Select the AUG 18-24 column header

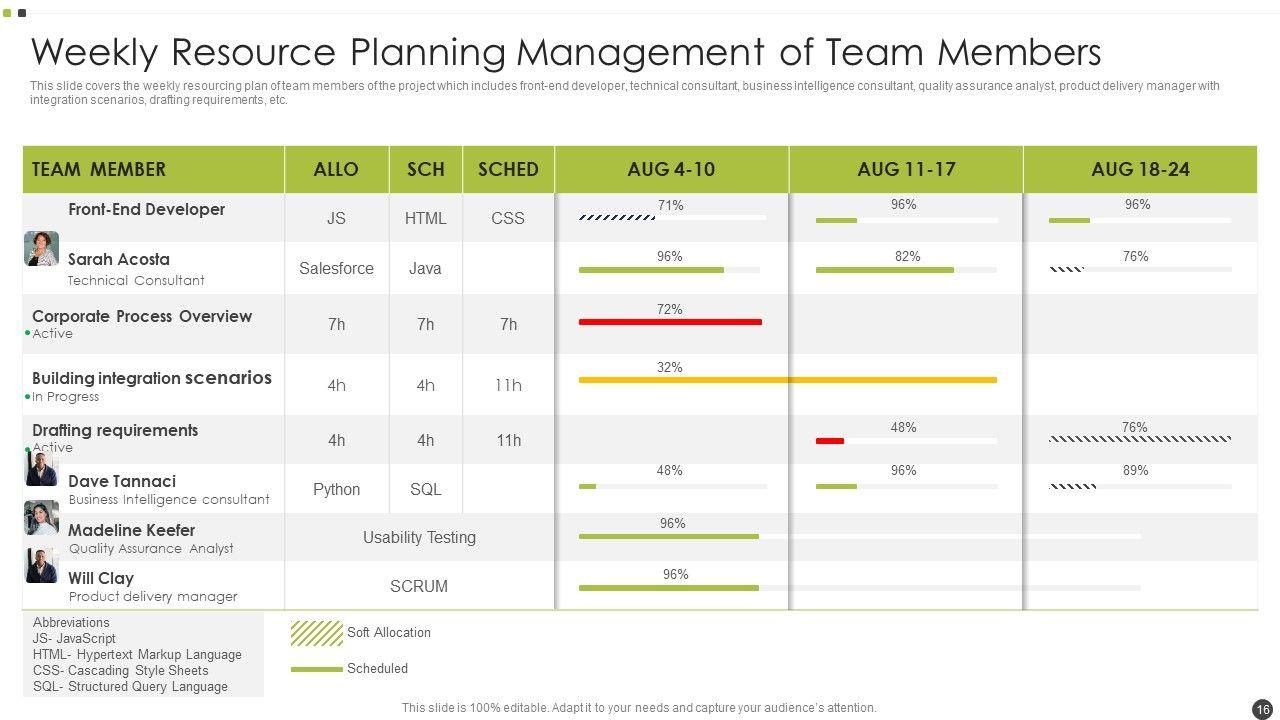click(1140, 169)
